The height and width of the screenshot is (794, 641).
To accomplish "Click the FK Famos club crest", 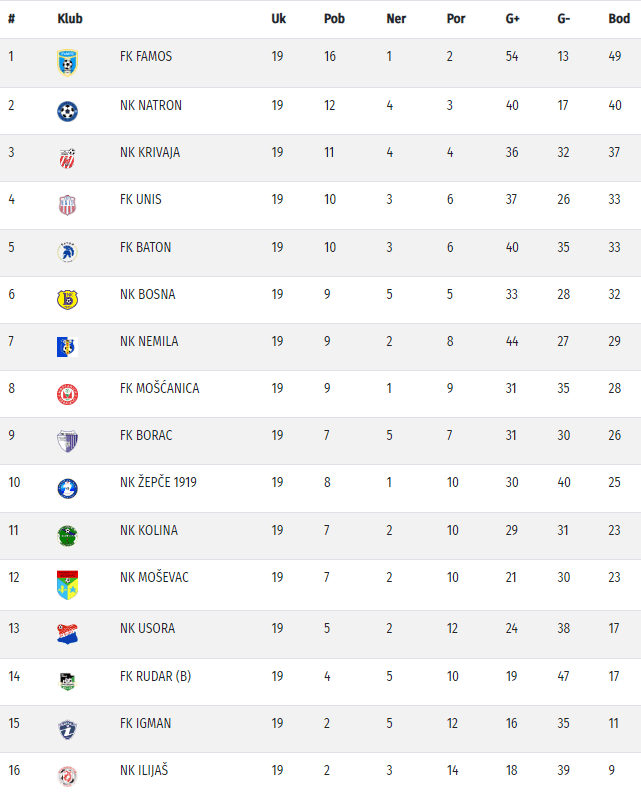I will point(67,63).
